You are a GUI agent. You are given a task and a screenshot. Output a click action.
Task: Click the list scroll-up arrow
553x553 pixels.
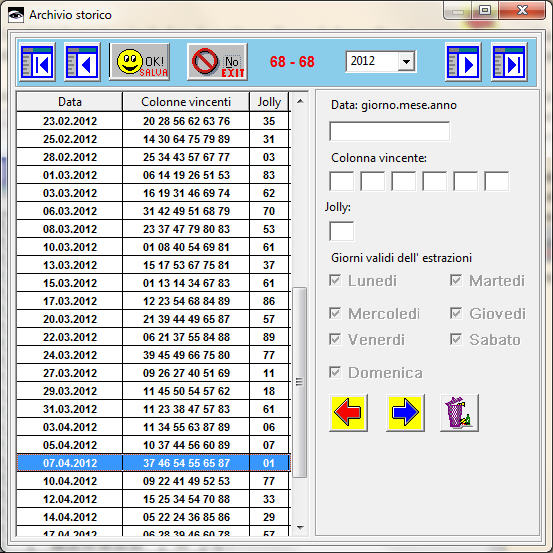pyautogui.click(x=300, y=102)
